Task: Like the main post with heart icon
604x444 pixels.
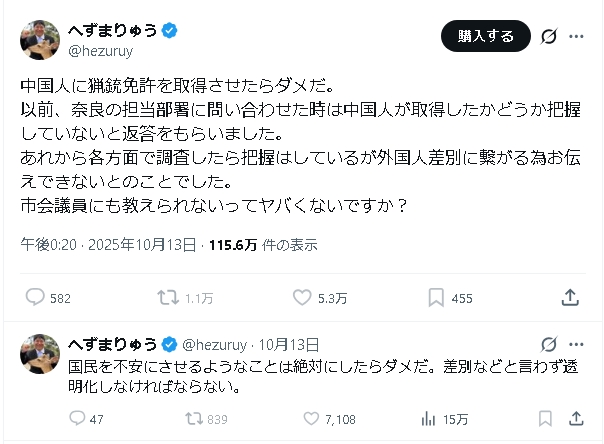Action: pyautogui.click(x=303, y=297)
